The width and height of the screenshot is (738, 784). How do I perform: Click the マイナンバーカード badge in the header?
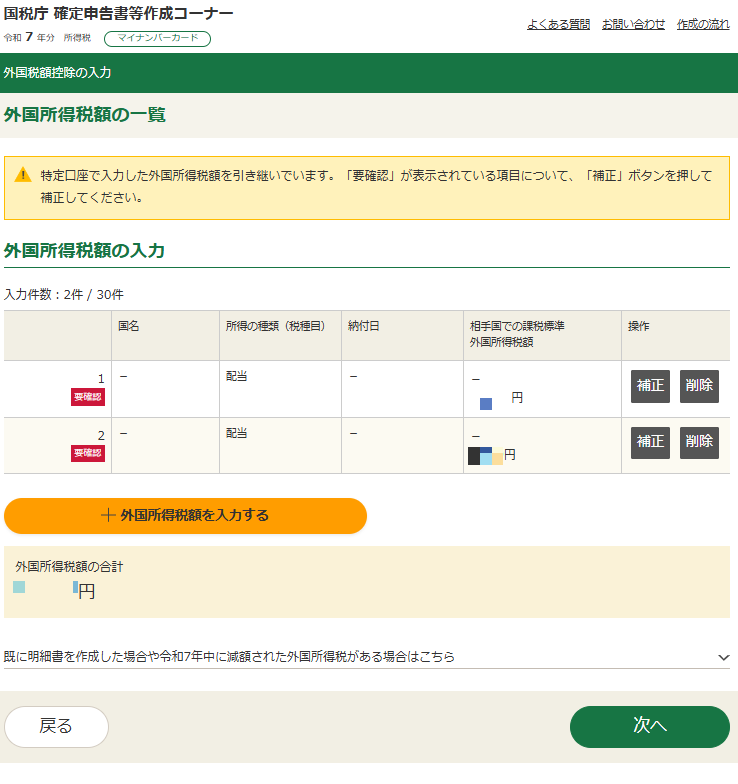click(x=157, y=38)
